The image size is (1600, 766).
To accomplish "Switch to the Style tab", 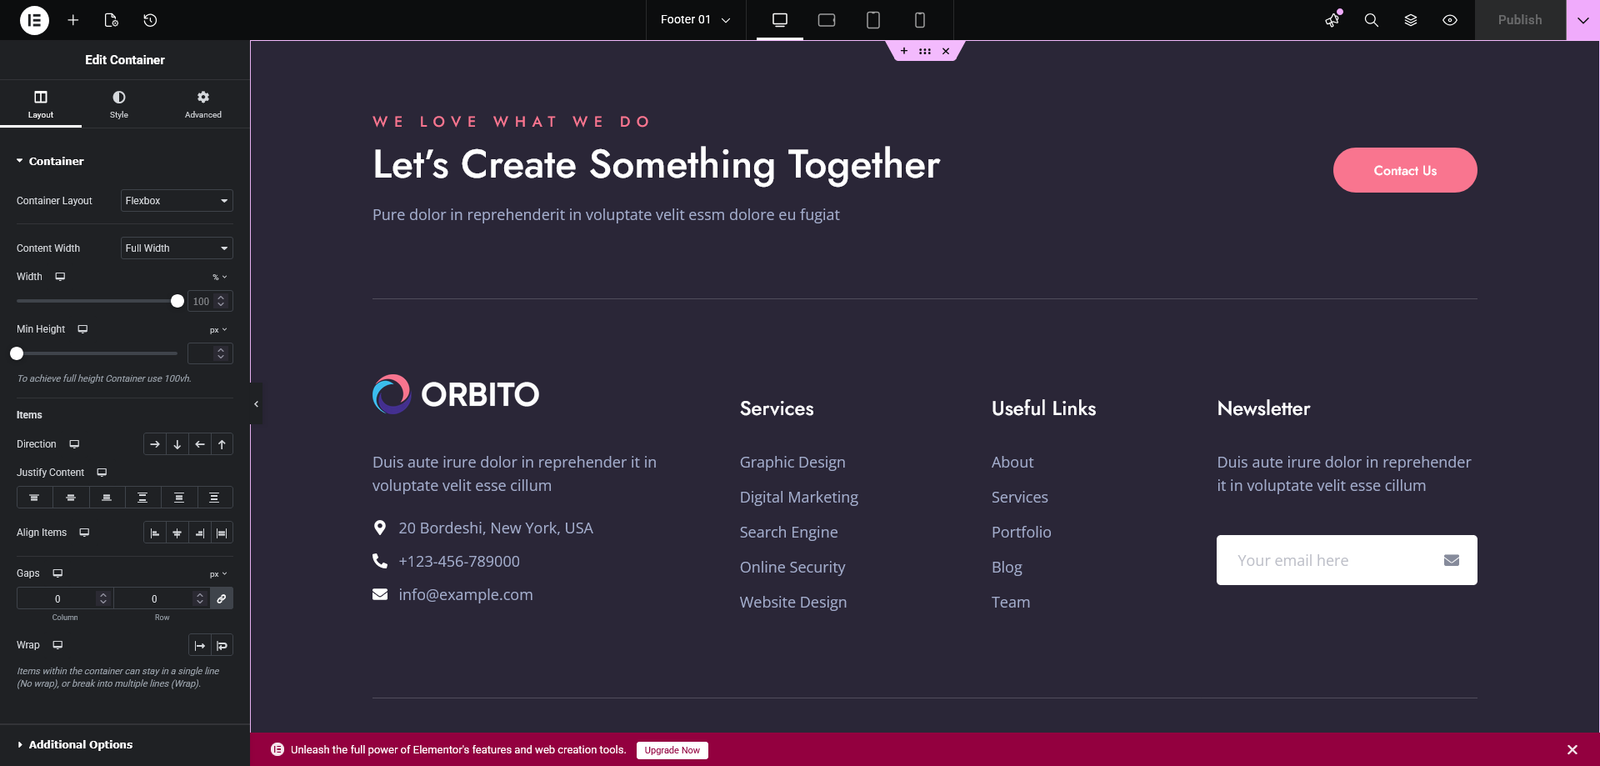I will [119, 103].
